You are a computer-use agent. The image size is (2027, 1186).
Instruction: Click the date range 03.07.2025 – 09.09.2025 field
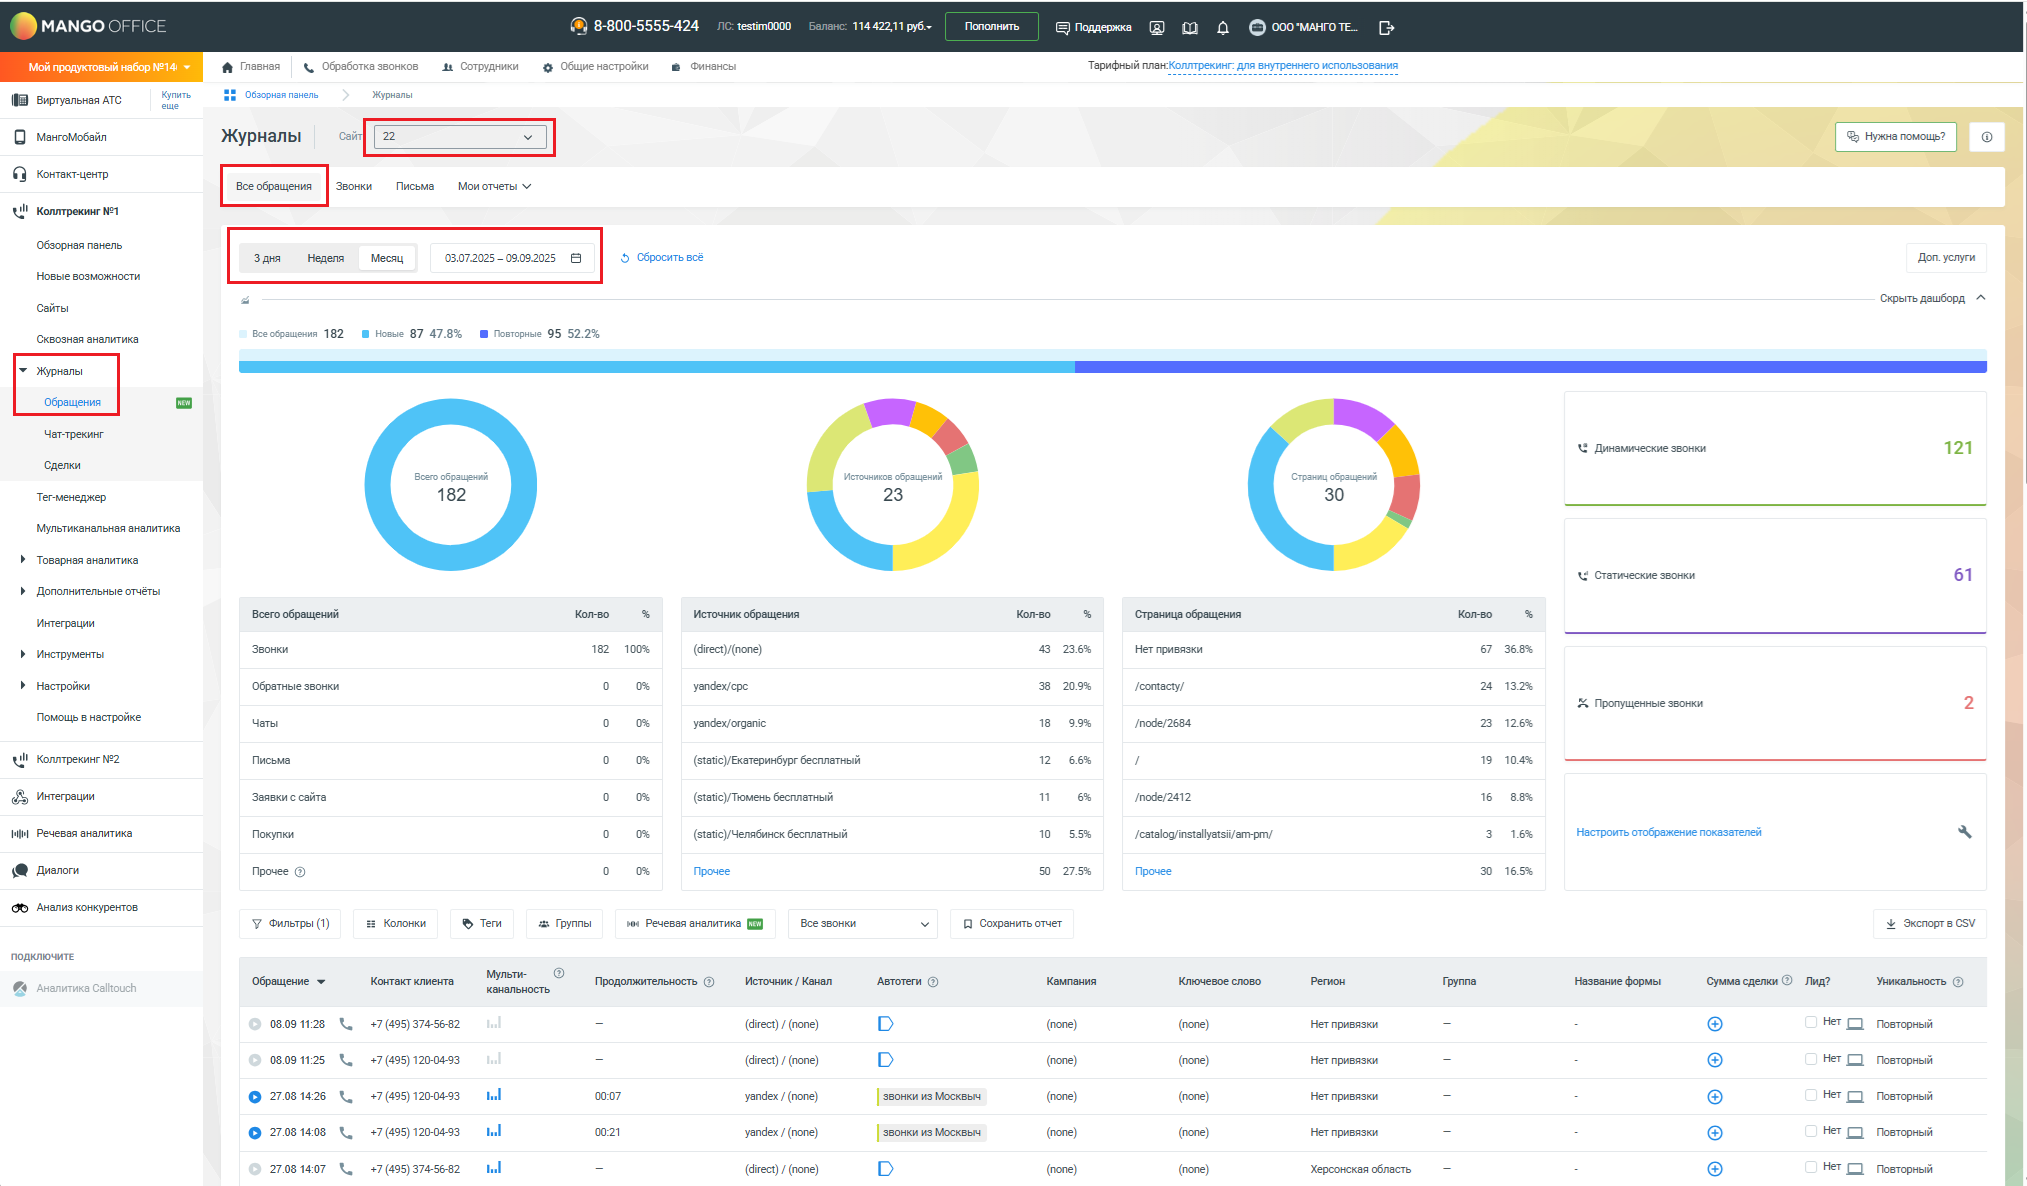(x=512, y=258)
